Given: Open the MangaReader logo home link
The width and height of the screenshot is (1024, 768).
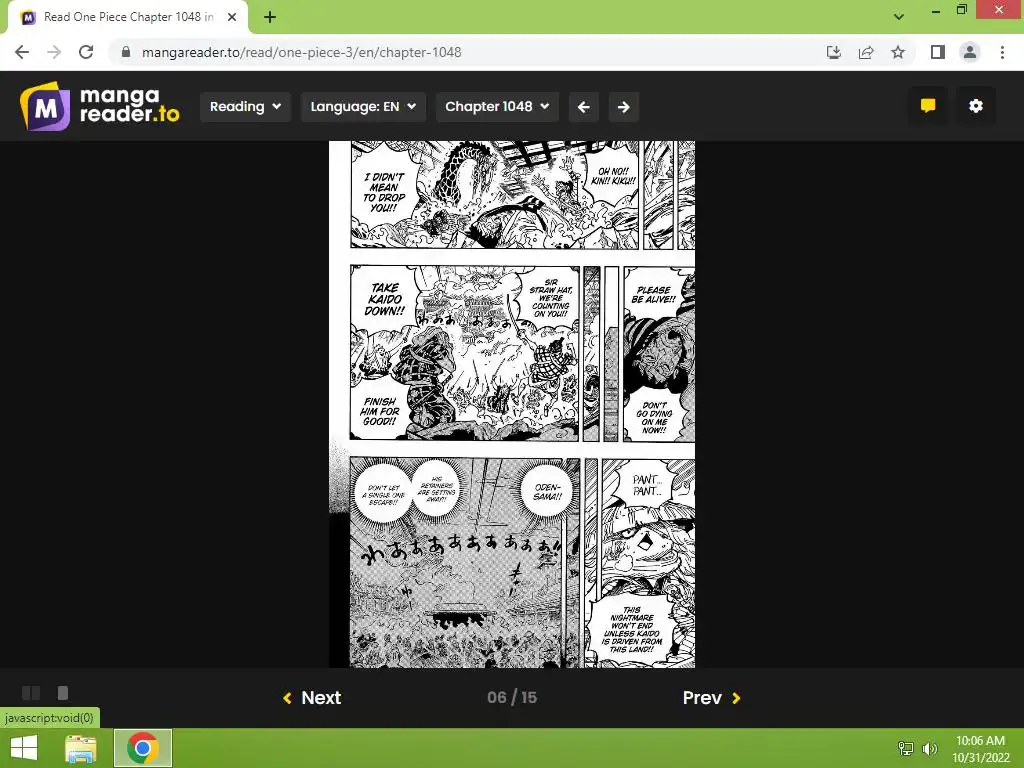Looking at the screenshot, I should [100, 106].
